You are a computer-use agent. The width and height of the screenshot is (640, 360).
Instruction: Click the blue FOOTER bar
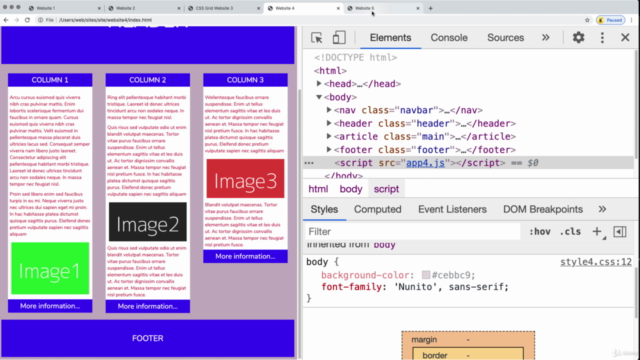(147, 338)
